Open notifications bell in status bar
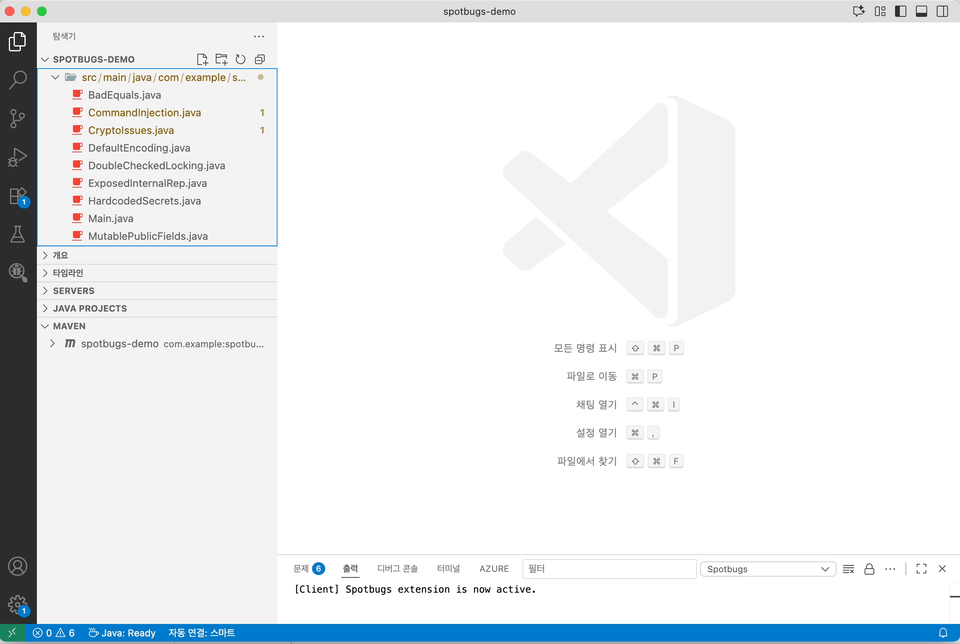 (943, 633)
